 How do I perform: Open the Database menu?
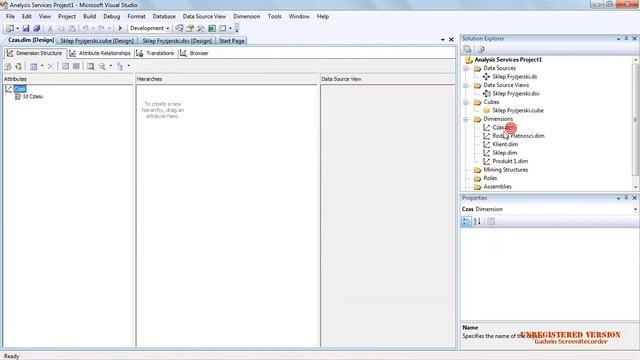click(164, 16)
